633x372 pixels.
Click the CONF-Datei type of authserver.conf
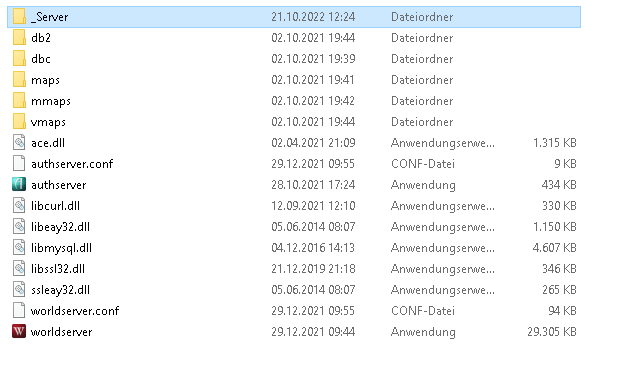coord(423,164)
